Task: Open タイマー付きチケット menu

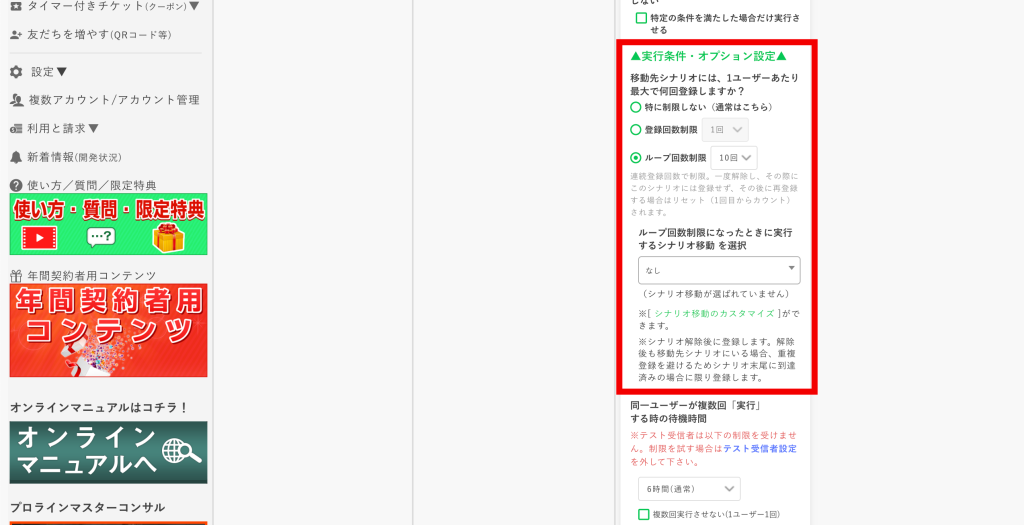Action: coord(113,7)
